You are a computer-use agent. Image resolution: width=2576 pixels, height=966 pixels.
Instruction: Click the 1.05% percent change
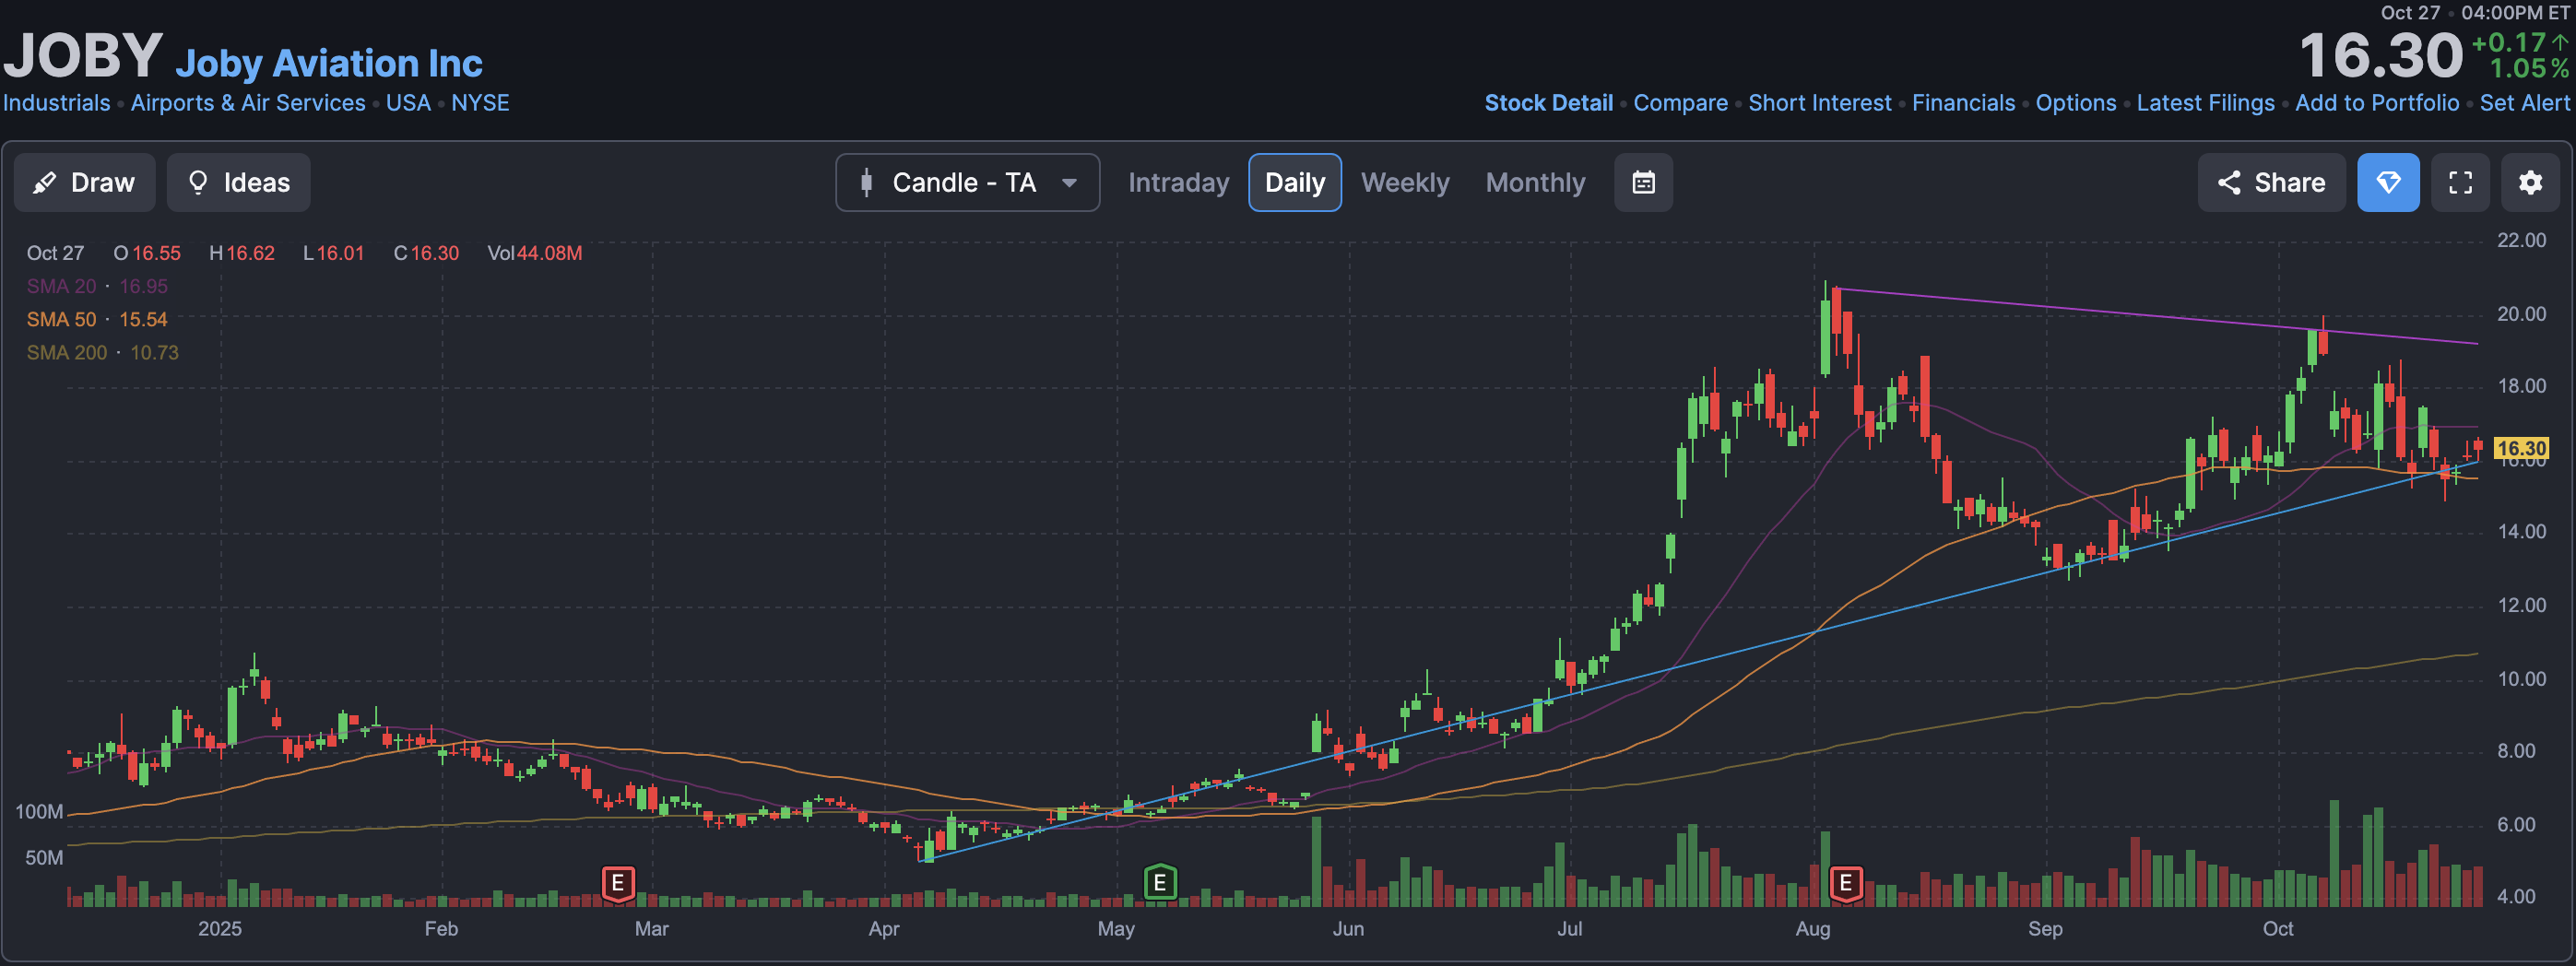click(x=2528, y=68)
